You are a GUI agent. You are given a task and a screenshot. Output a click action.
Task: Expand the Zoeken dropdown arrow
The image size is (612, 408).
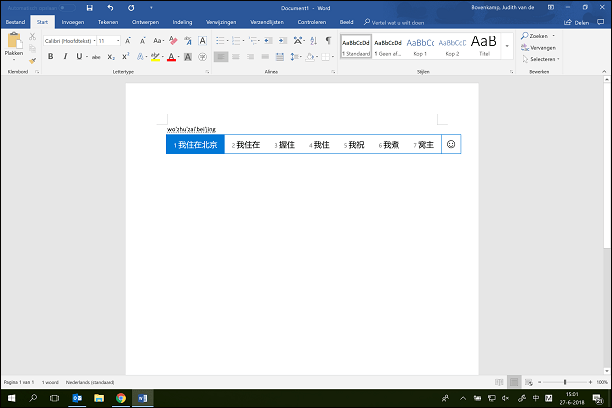(x=553, y=36)
